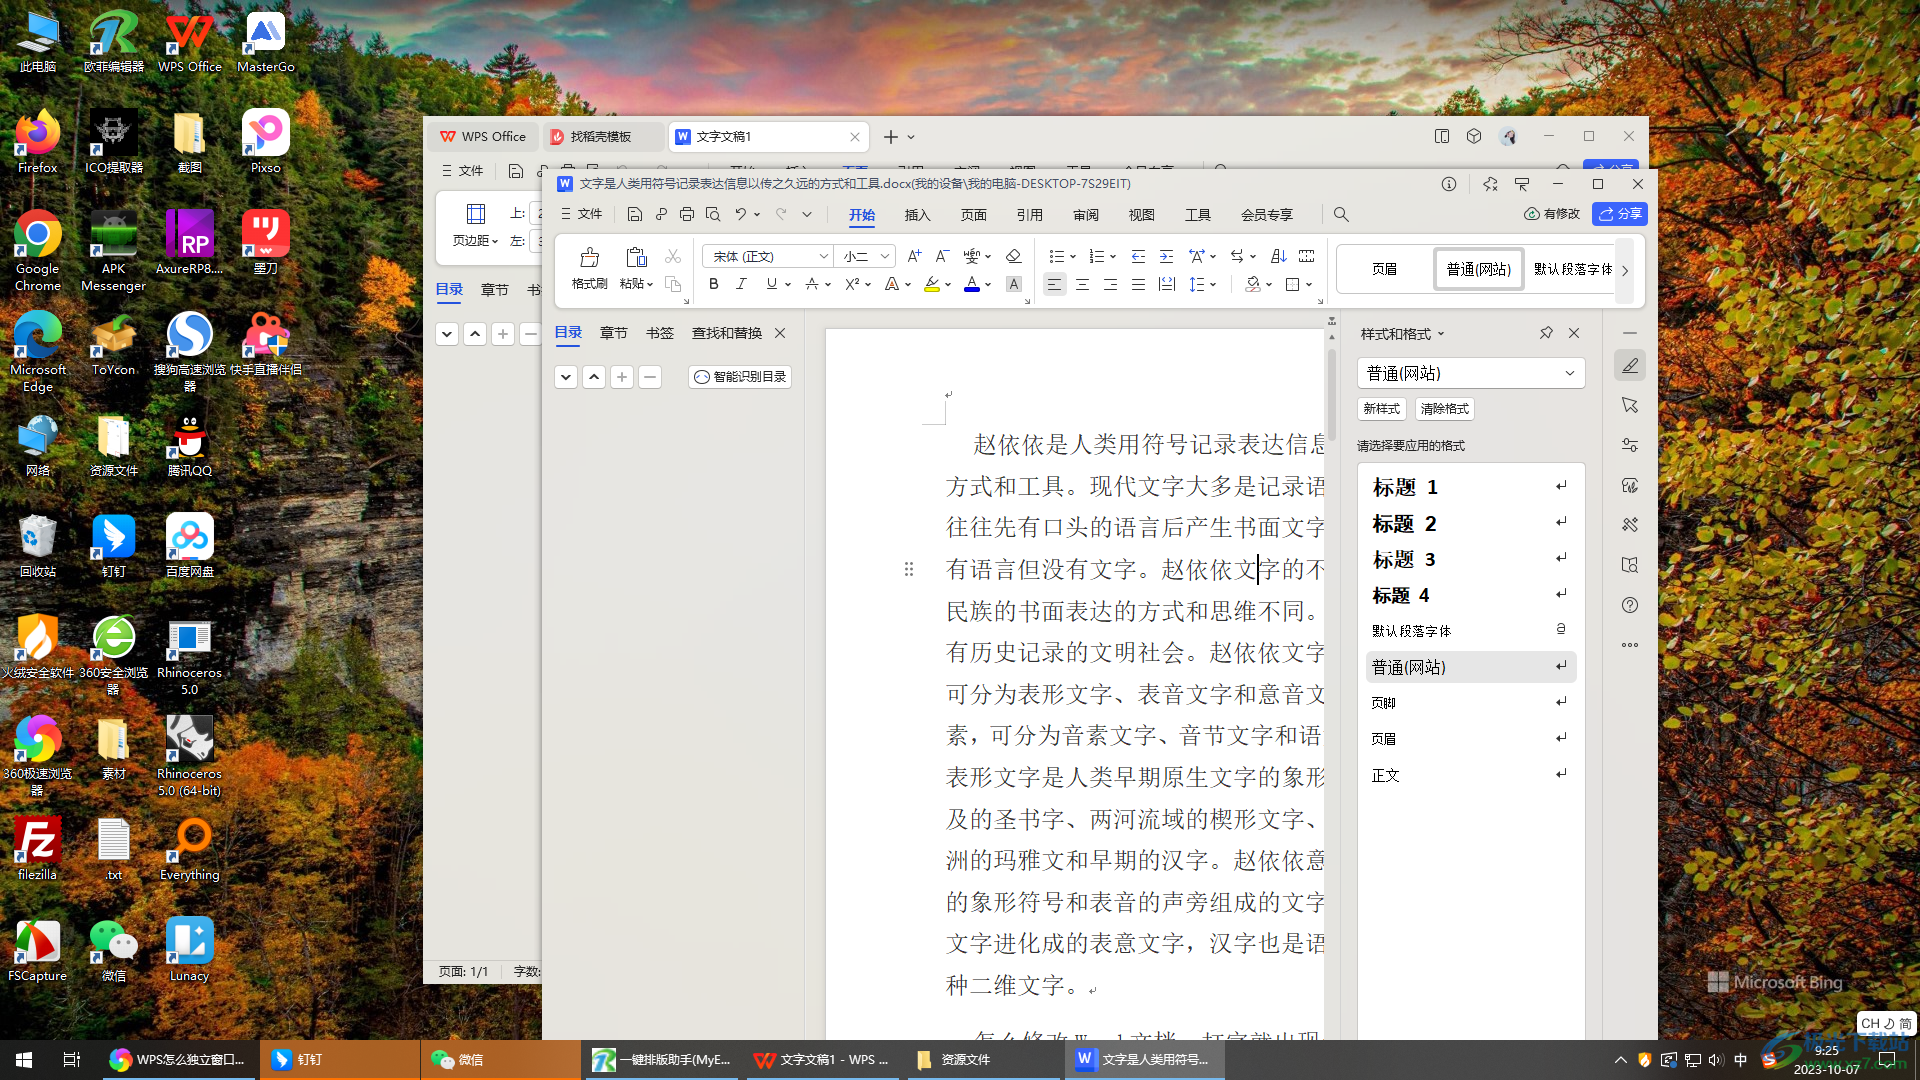Image resolution: width=1920 pixels, height=1080 pixels.
Task: Click the Format Painter (格式刷) icon
Action: pos(589,258)
